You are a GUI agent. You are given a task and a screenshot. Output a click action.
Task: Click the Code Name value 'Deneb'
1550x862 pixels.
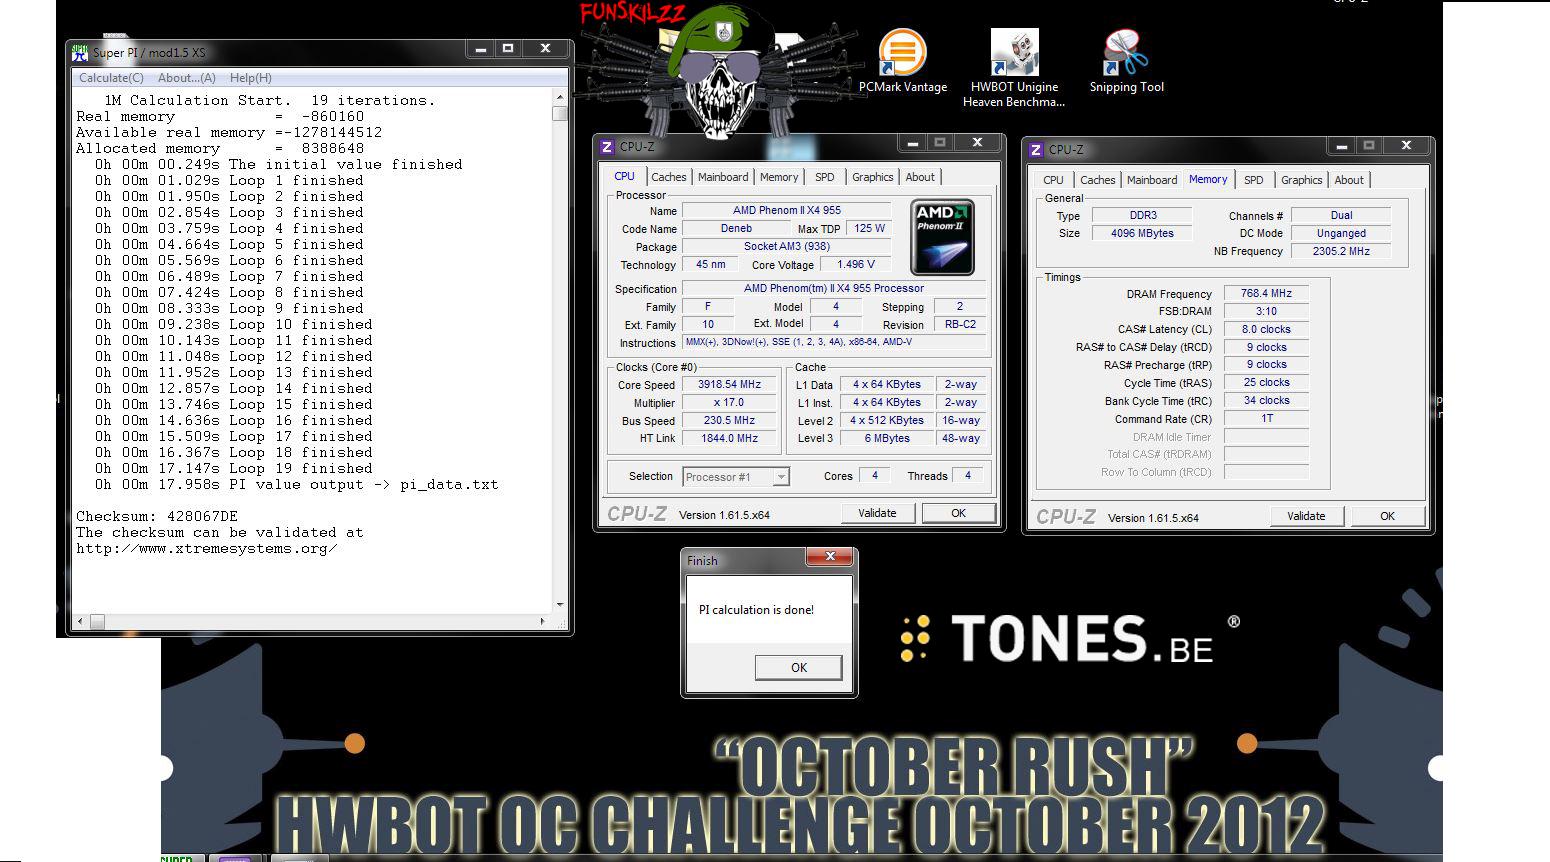pyautogui.click(x=736, y=229)
